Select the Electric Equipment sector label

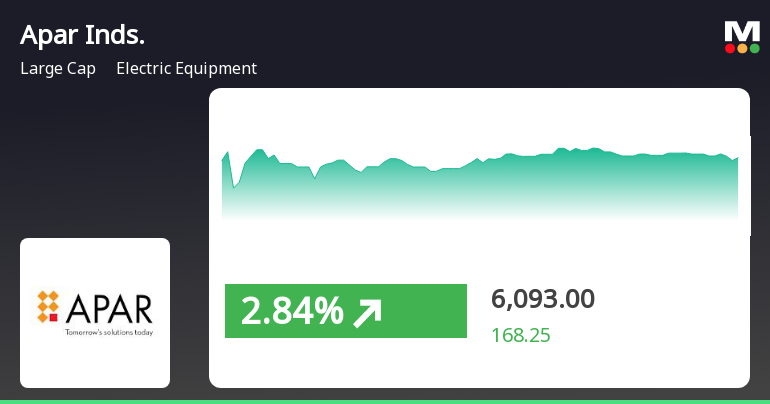[x=186, y=69]
